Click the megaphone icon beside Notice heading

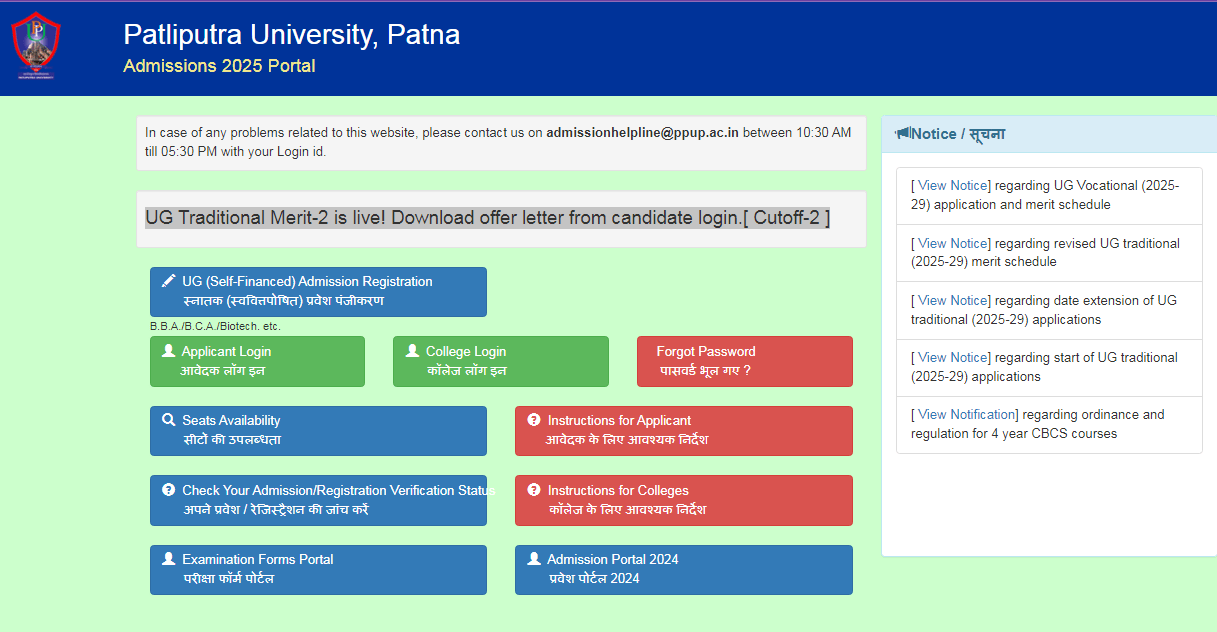coord(902,133)
